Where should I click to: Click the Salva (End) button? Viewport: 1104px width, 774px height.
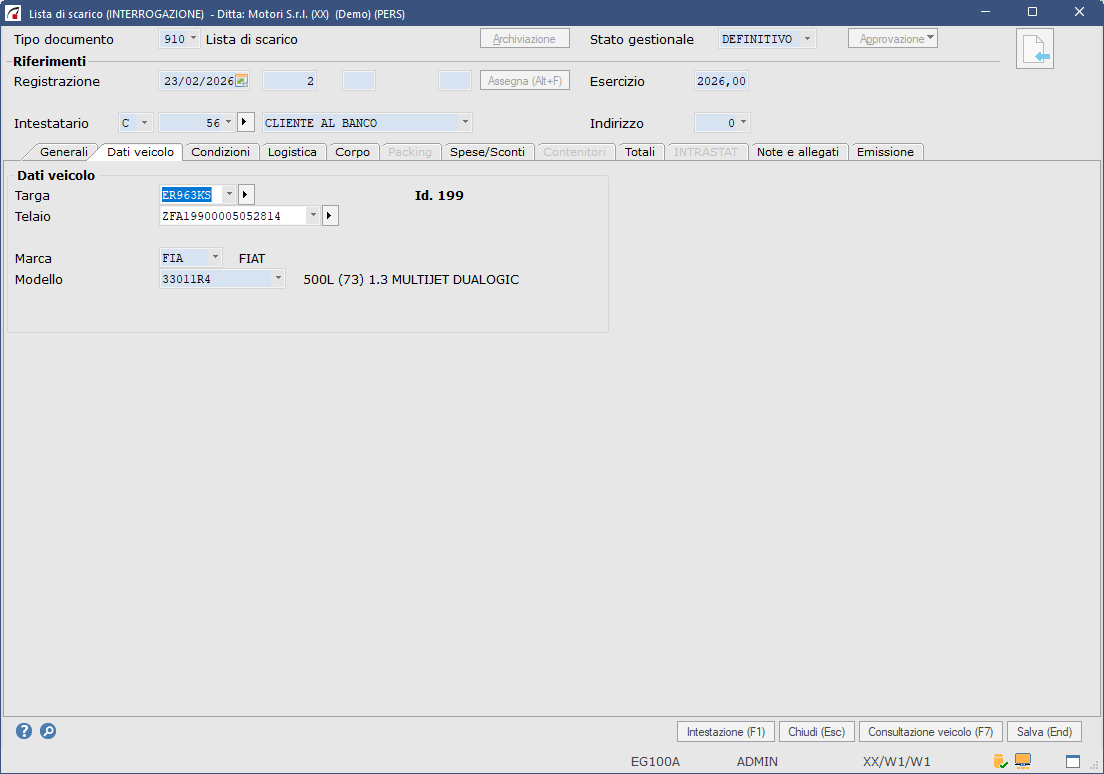1044,732
